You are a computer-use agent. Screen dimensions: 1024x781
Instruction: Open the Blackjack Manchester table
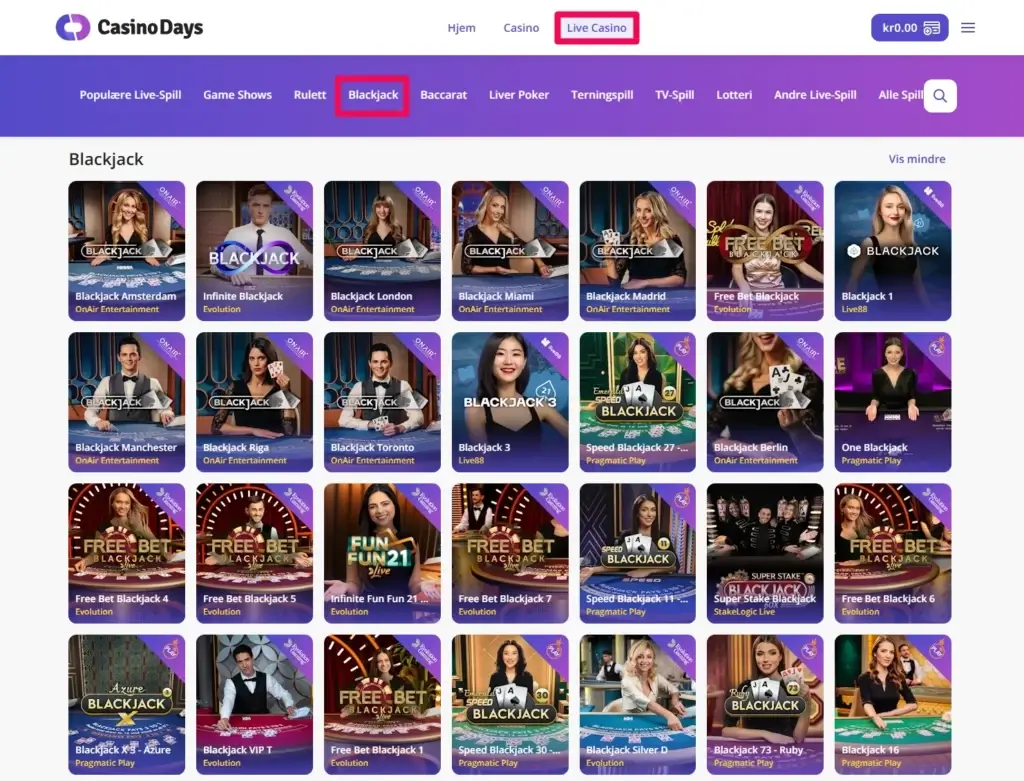(127, 402)
